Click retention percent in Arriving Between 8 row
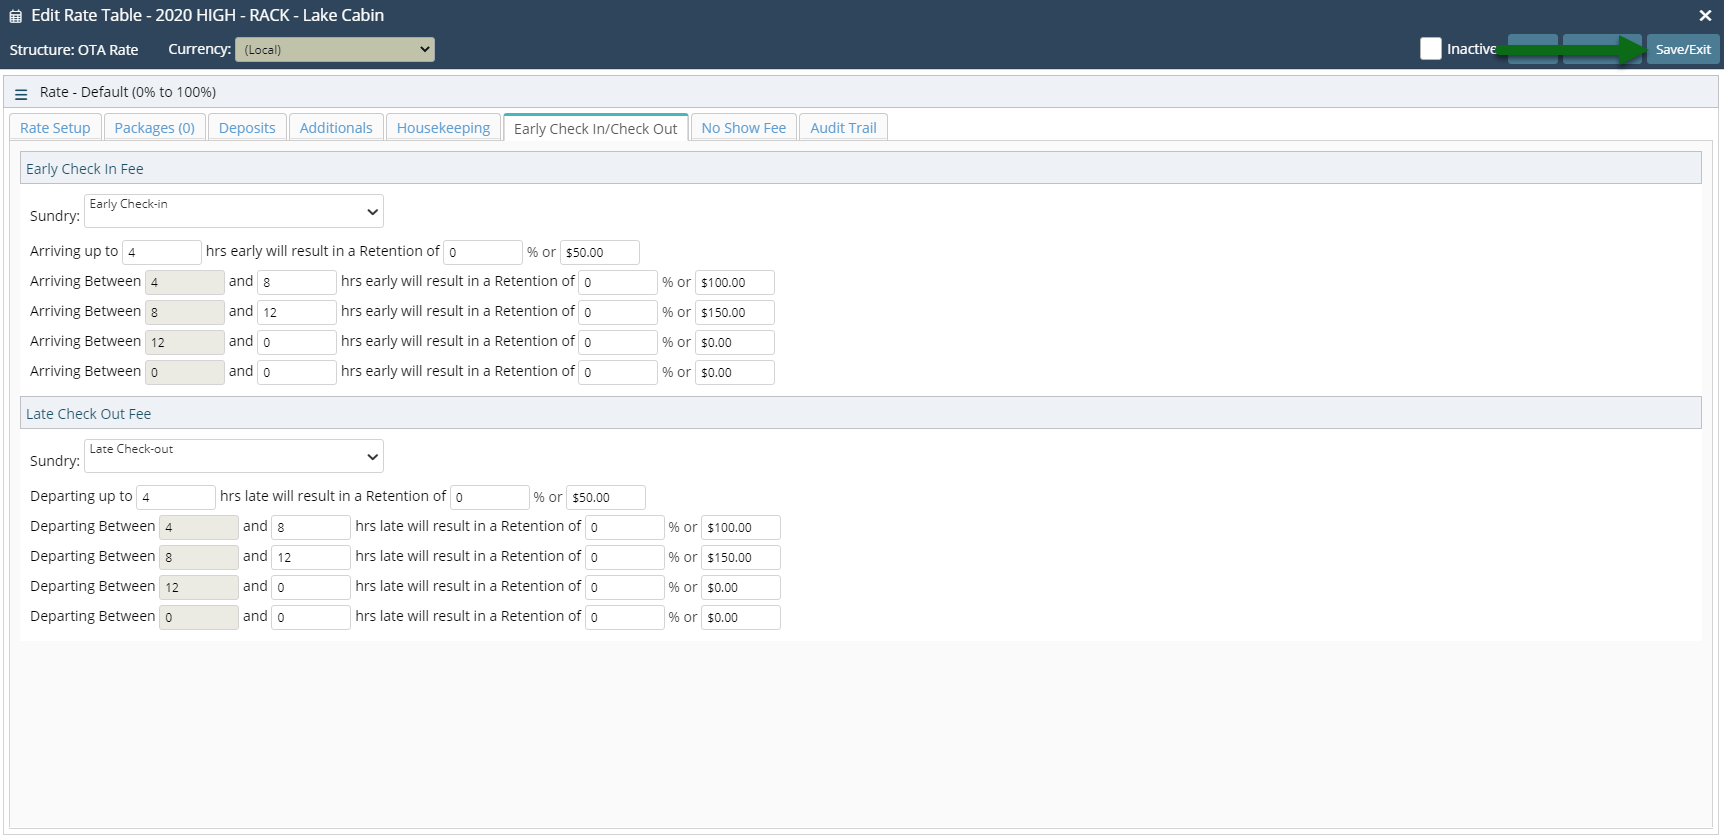Image resolution: width=1724 pixels, height=839 pixels. click(x=618, y=312)
